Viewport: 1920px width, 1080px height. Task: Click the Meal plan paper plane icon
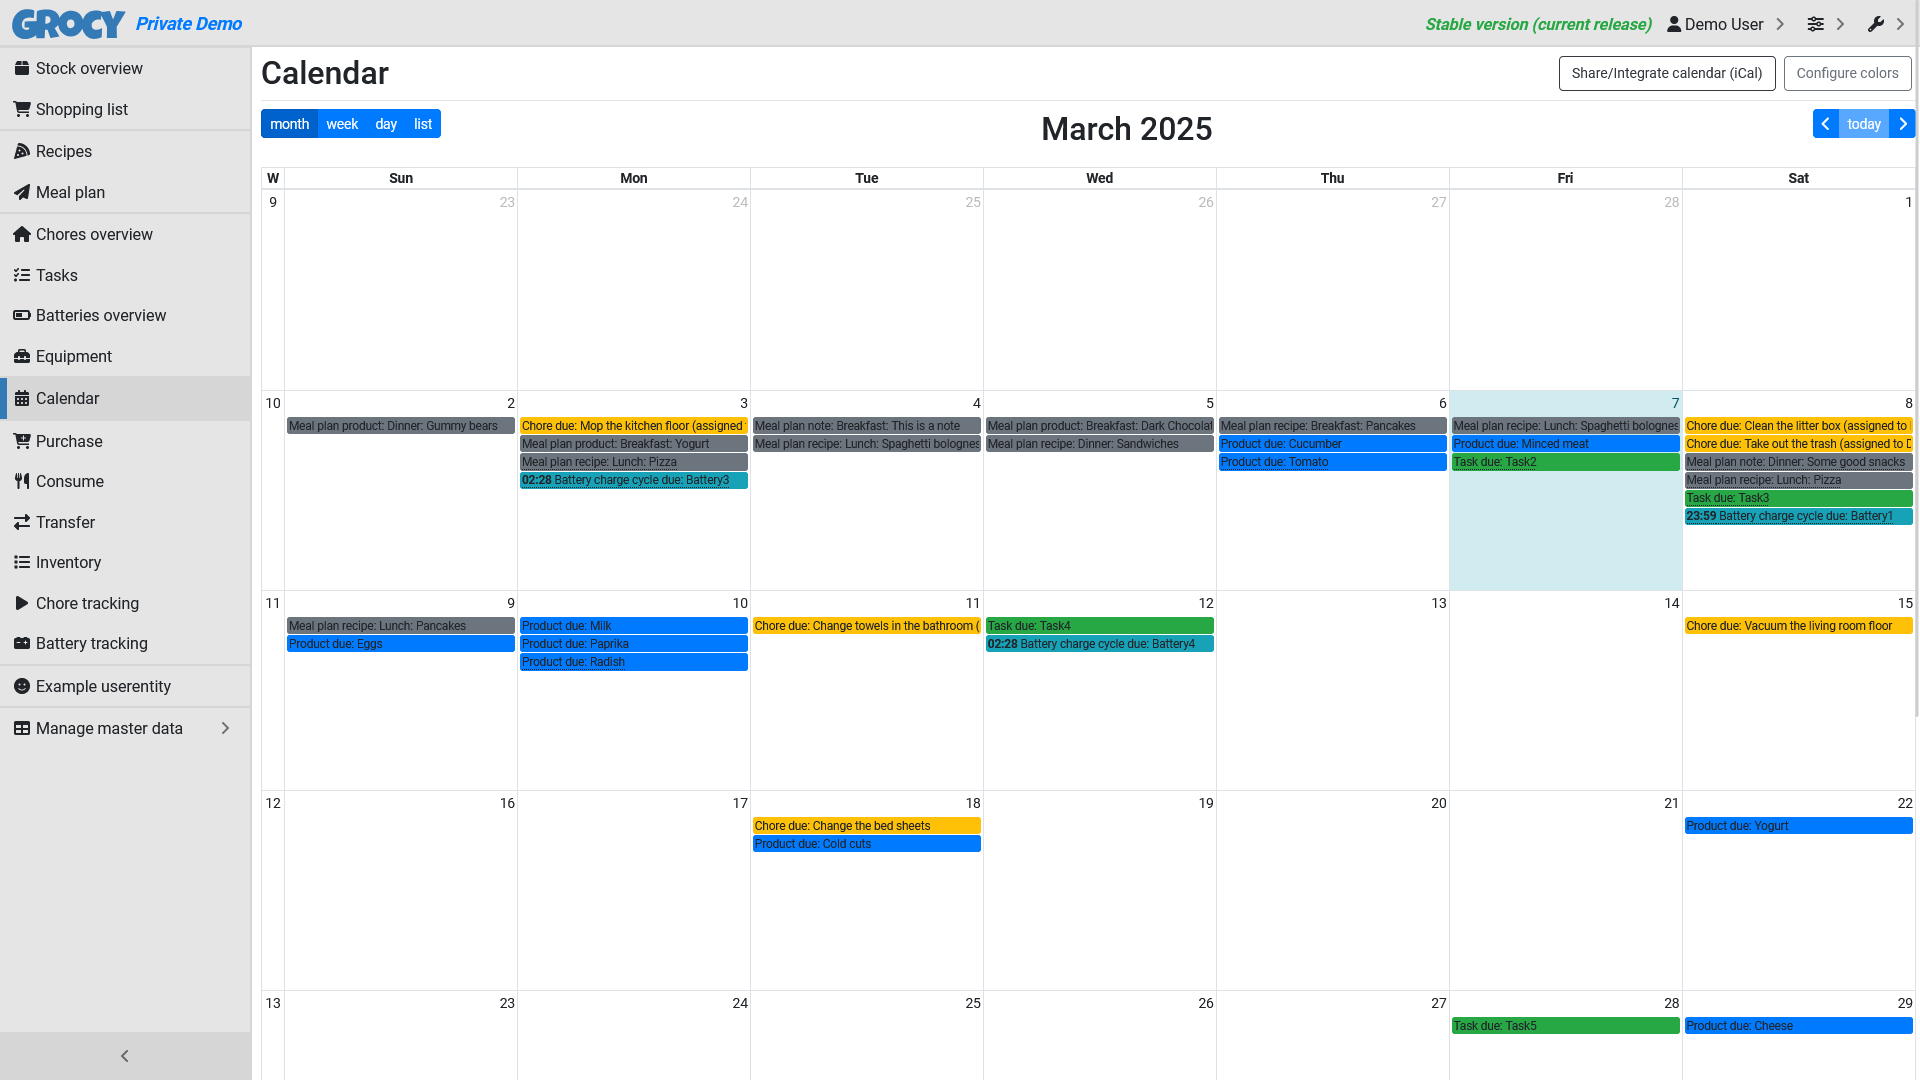22,192
